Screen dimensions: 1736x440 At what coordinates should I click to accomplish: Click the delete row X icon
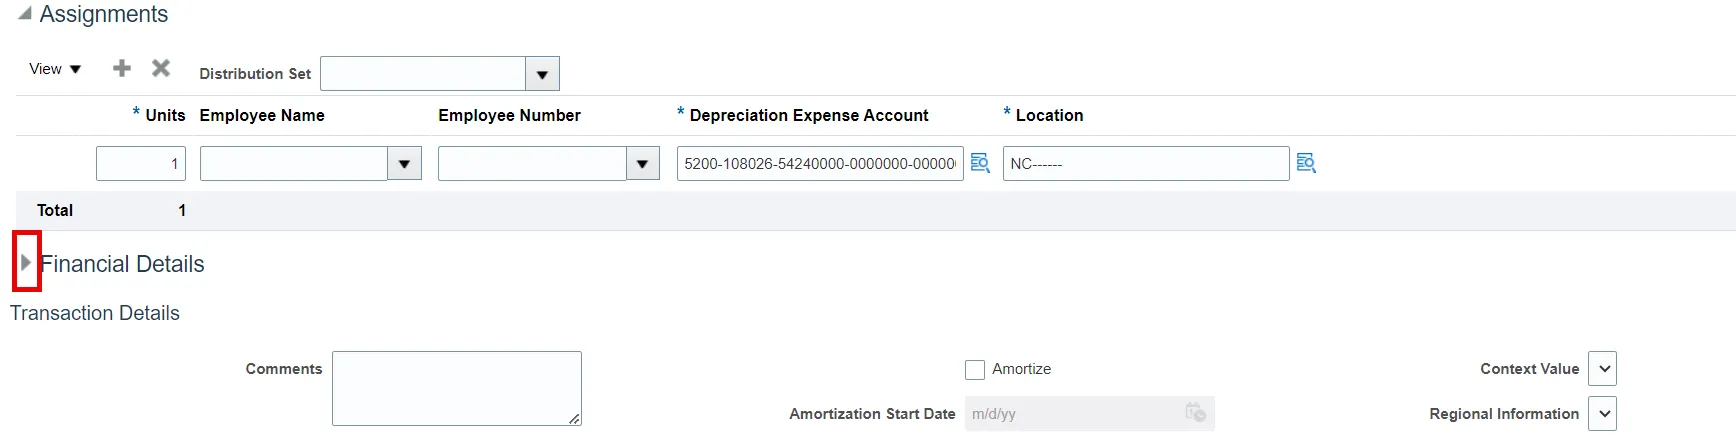tap(161, 68)
